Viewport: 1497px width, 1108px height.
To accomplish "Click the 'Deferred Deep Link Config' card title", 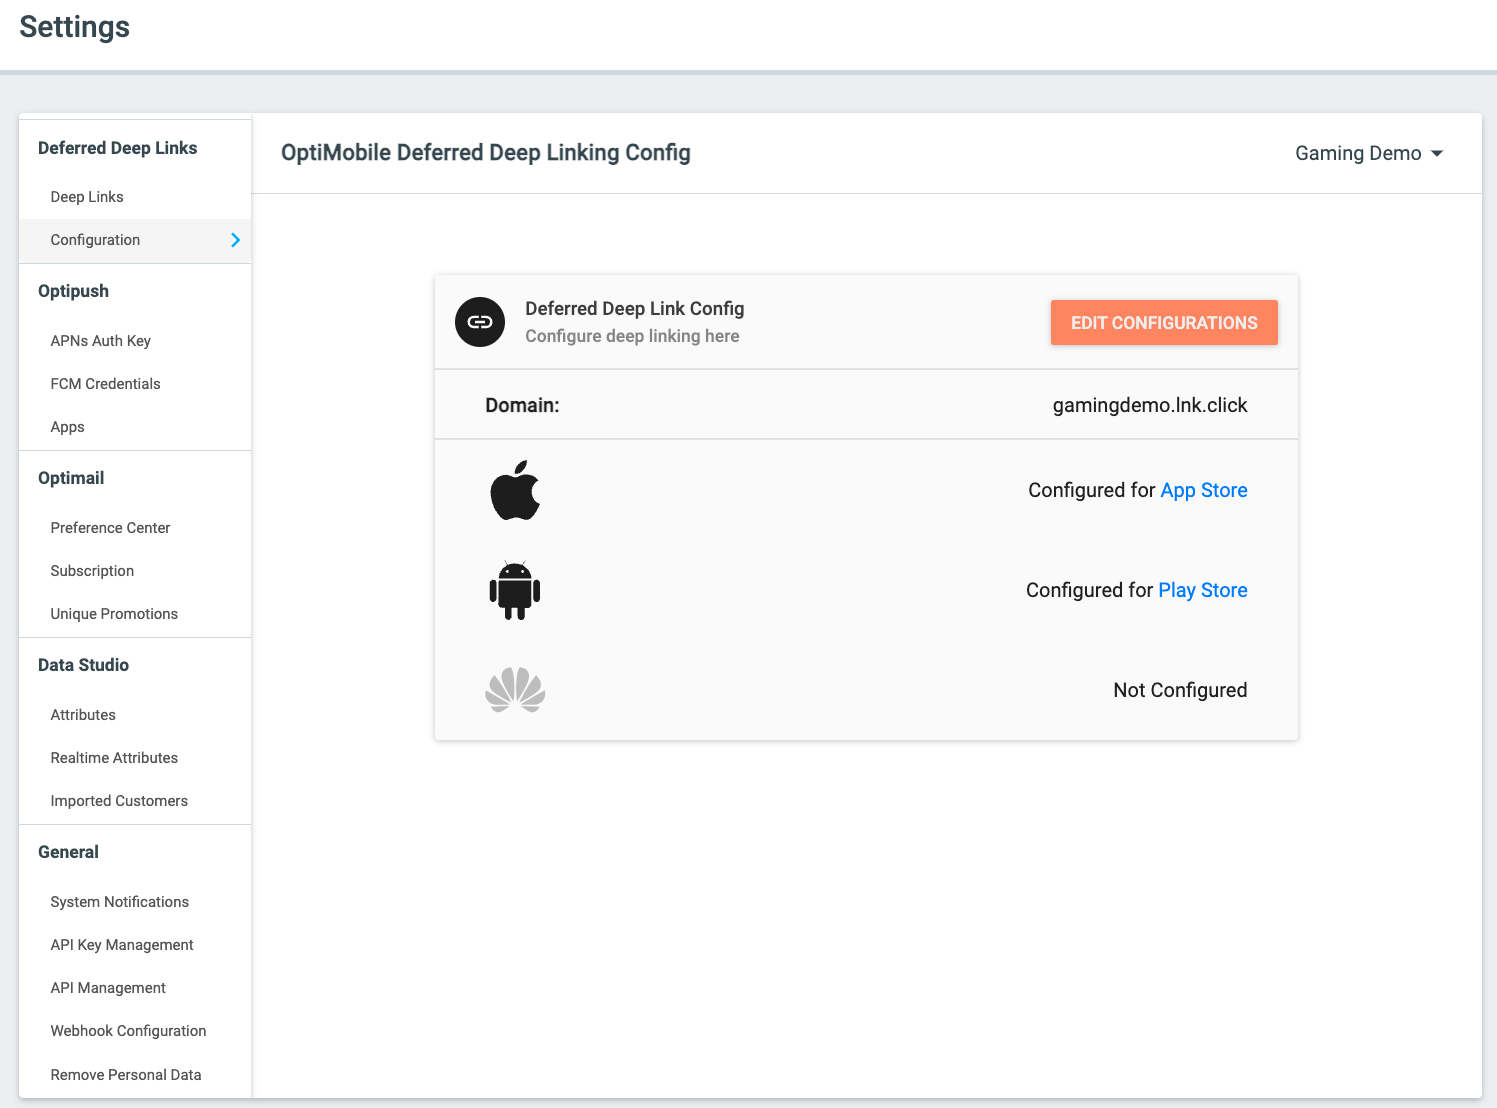I will coord(635,309).
